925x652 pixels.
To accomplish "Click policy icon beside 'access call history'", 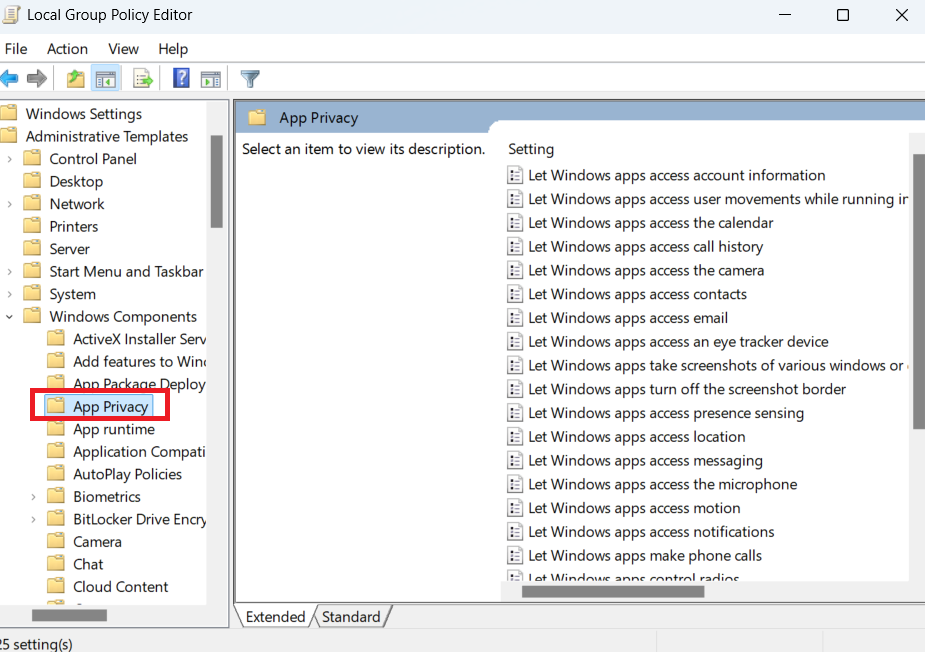I will [515, 247].
